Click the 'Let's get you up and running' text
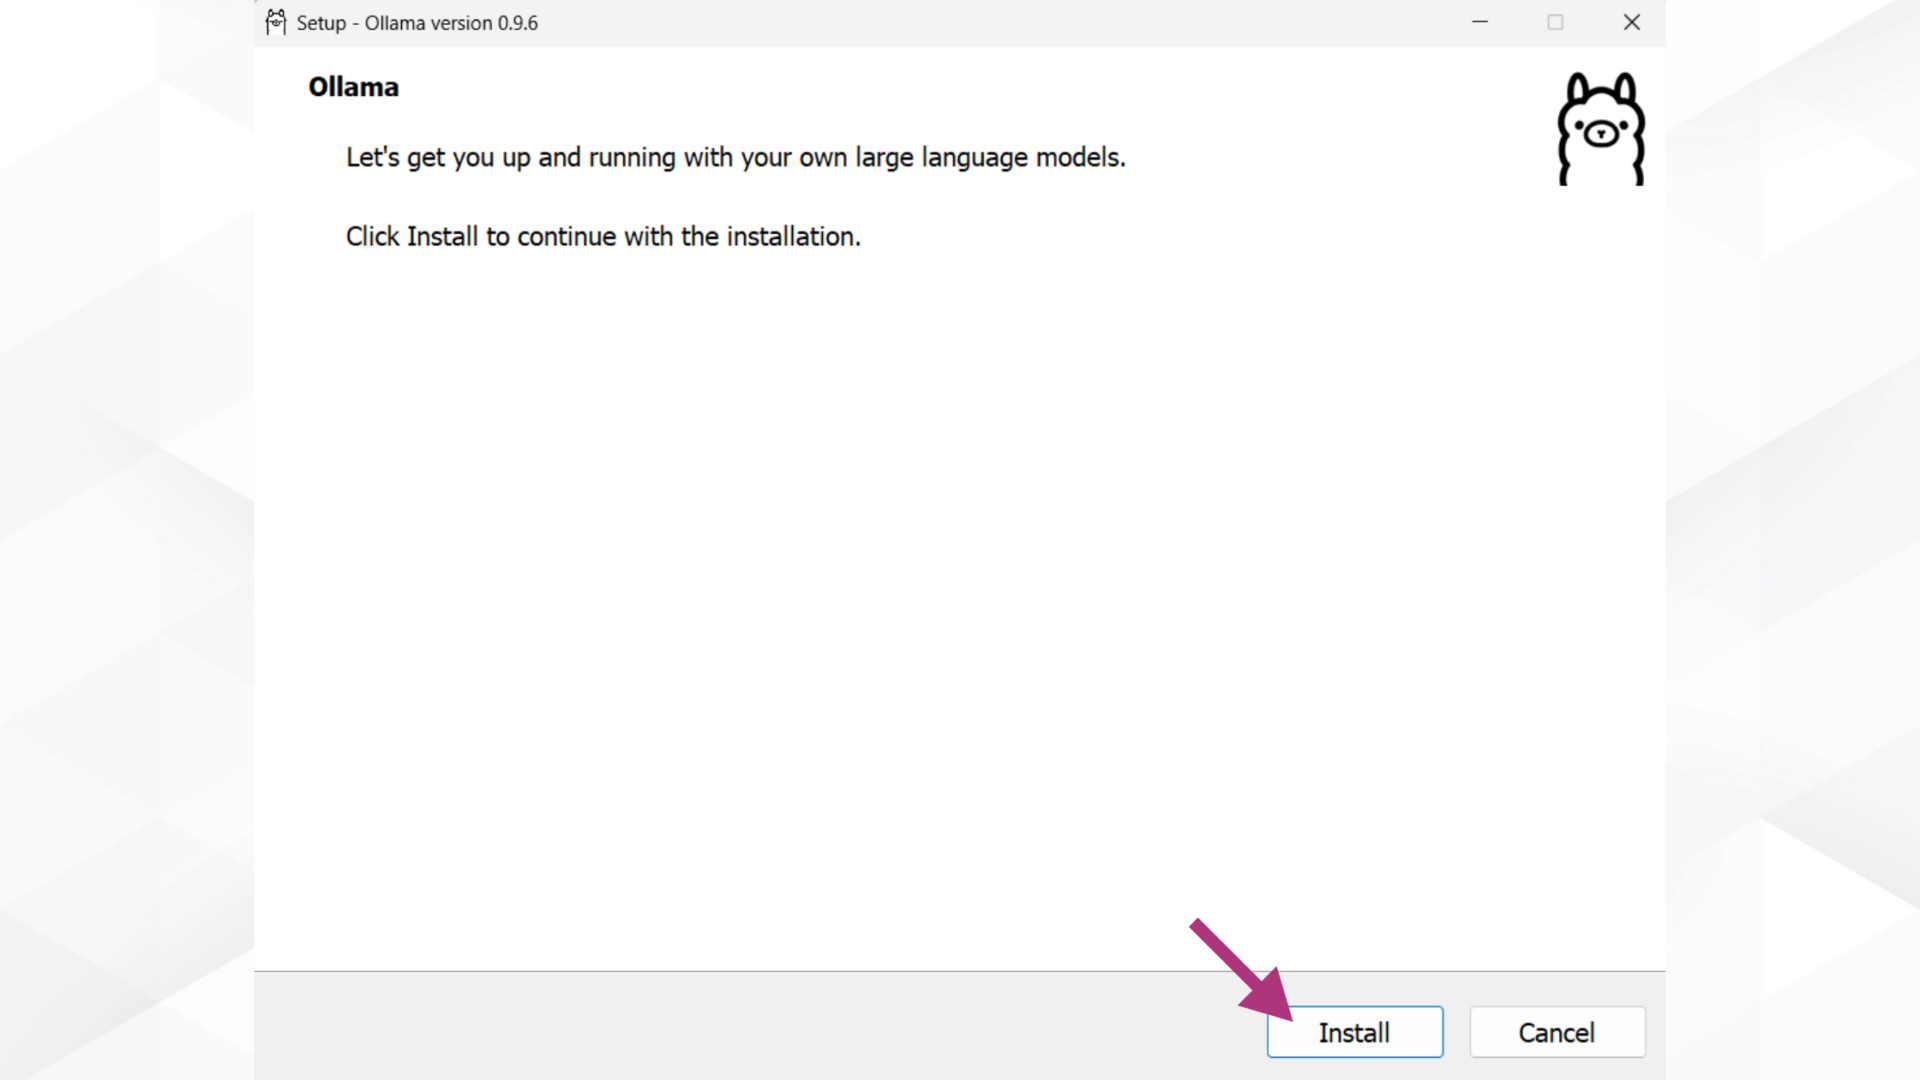Viewport: 1920px width, 1080px height. [735, 158]
